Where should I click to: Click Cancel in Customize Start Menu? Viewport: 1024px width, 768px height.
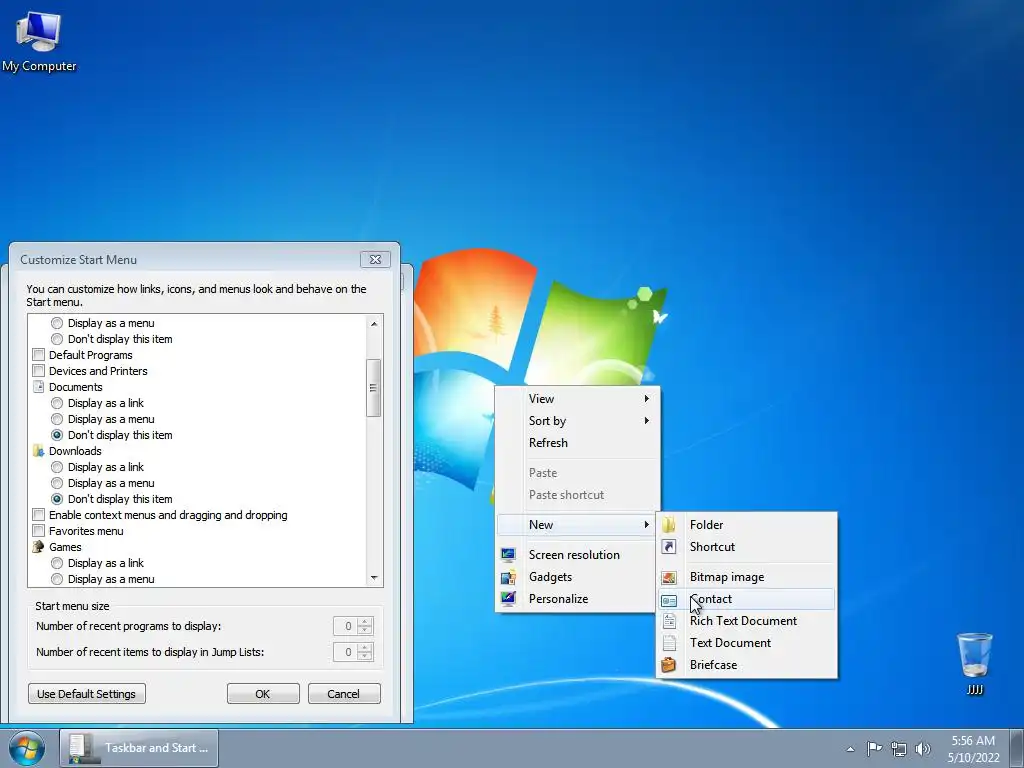coord(344,694)
